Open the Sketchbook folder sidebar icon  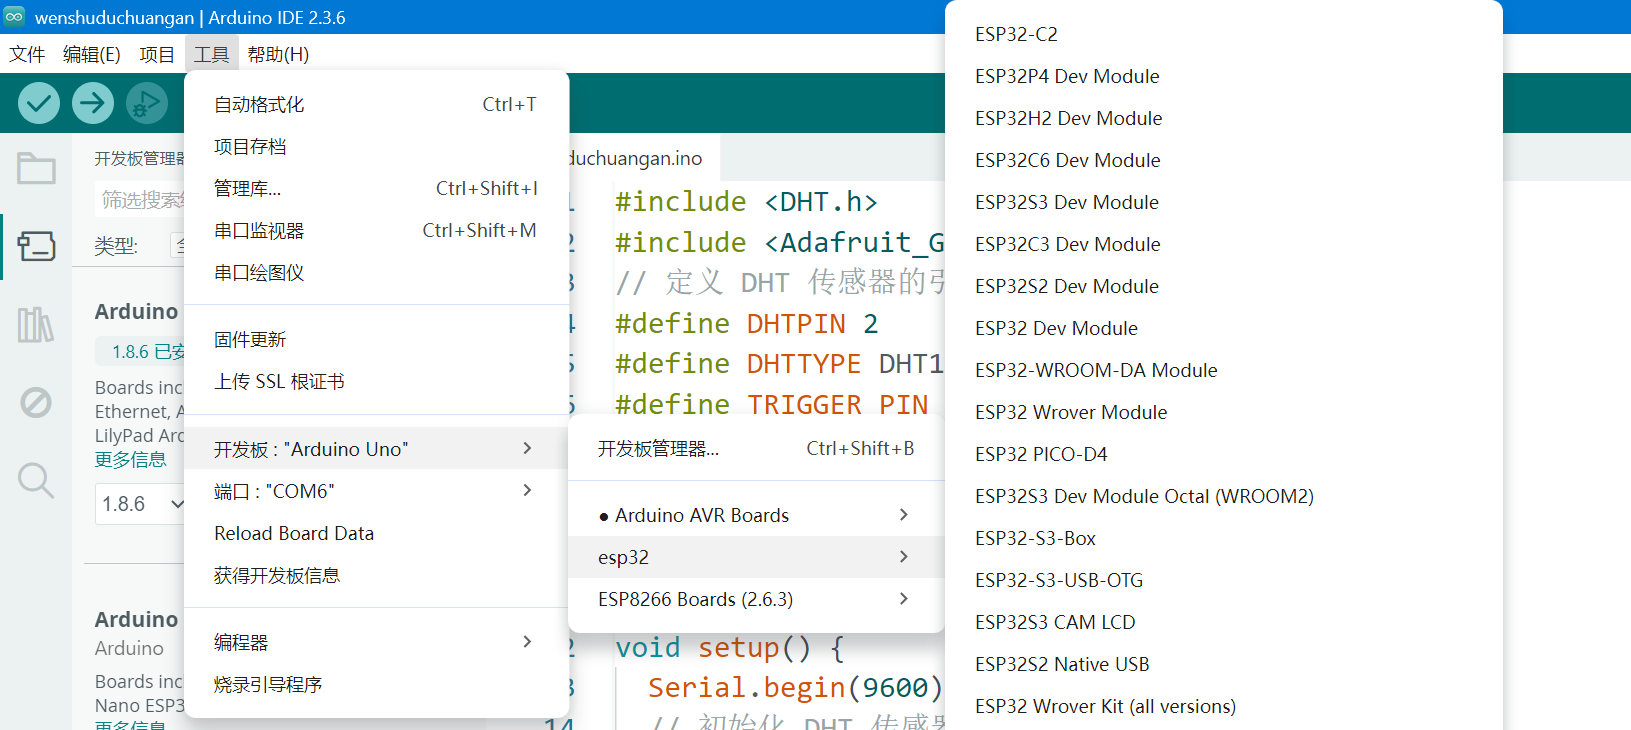click(36, 168)
